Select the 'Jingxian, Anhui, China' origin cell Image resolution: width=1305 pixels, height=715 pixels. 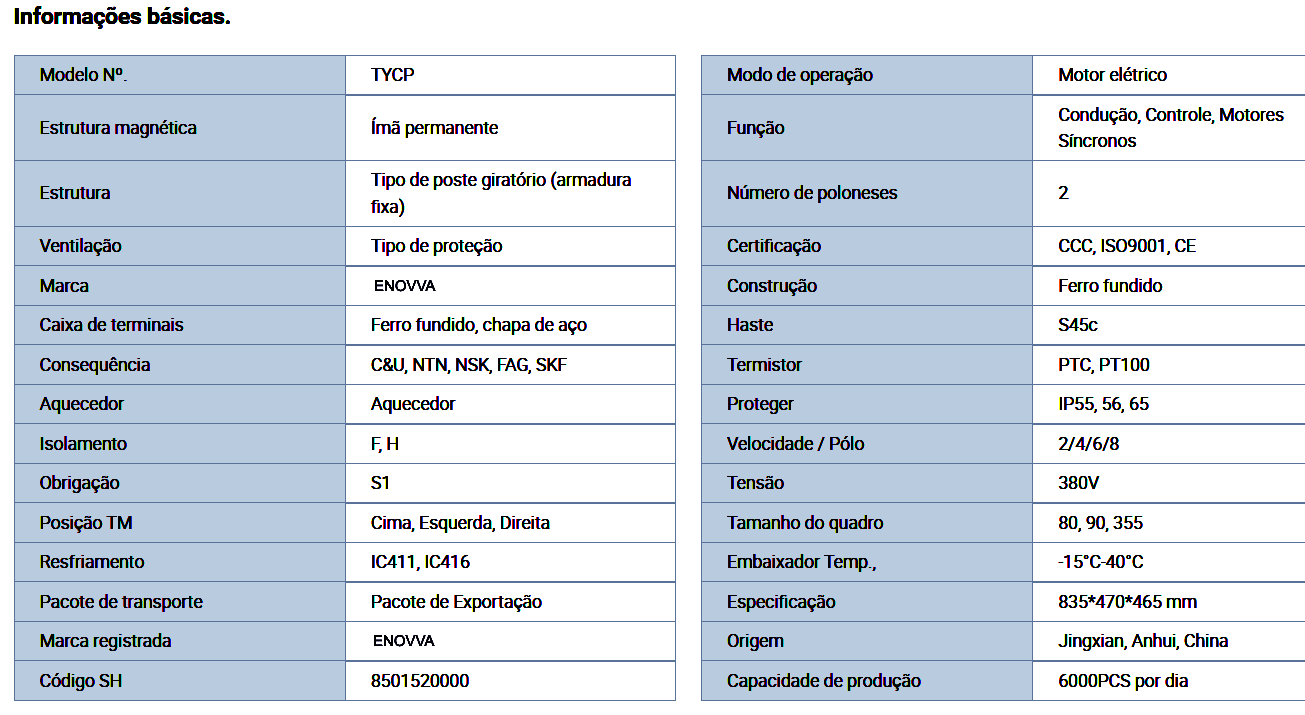[1143, 641]
